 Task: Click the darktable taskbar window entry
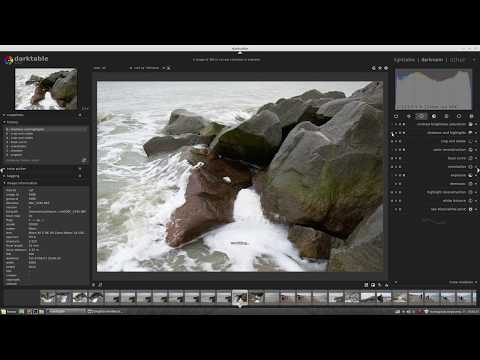[66, 312]
